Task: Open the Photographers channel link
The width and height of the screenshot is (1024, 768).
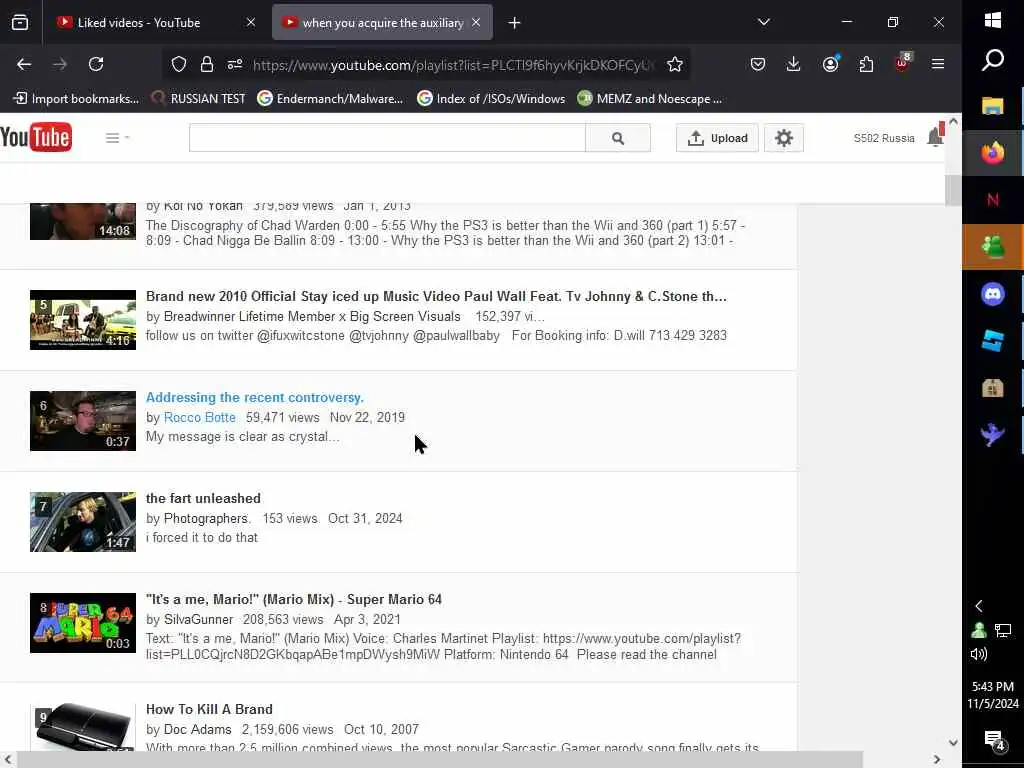Action: (x=206, y=519)
